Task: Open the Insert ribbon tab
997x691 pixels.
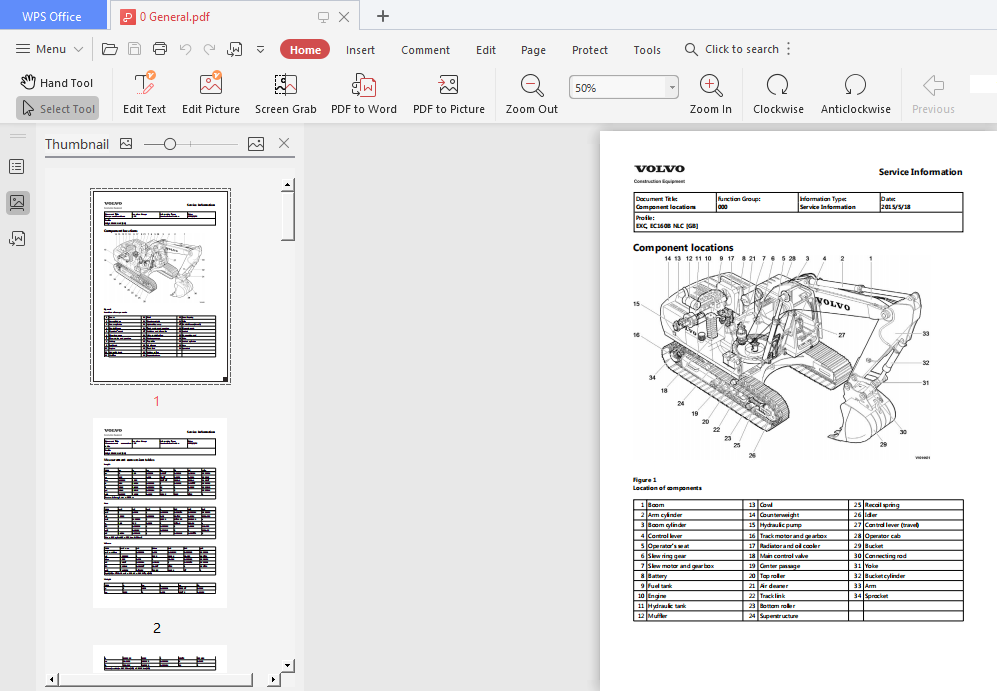Action: [x=361, y=50]
